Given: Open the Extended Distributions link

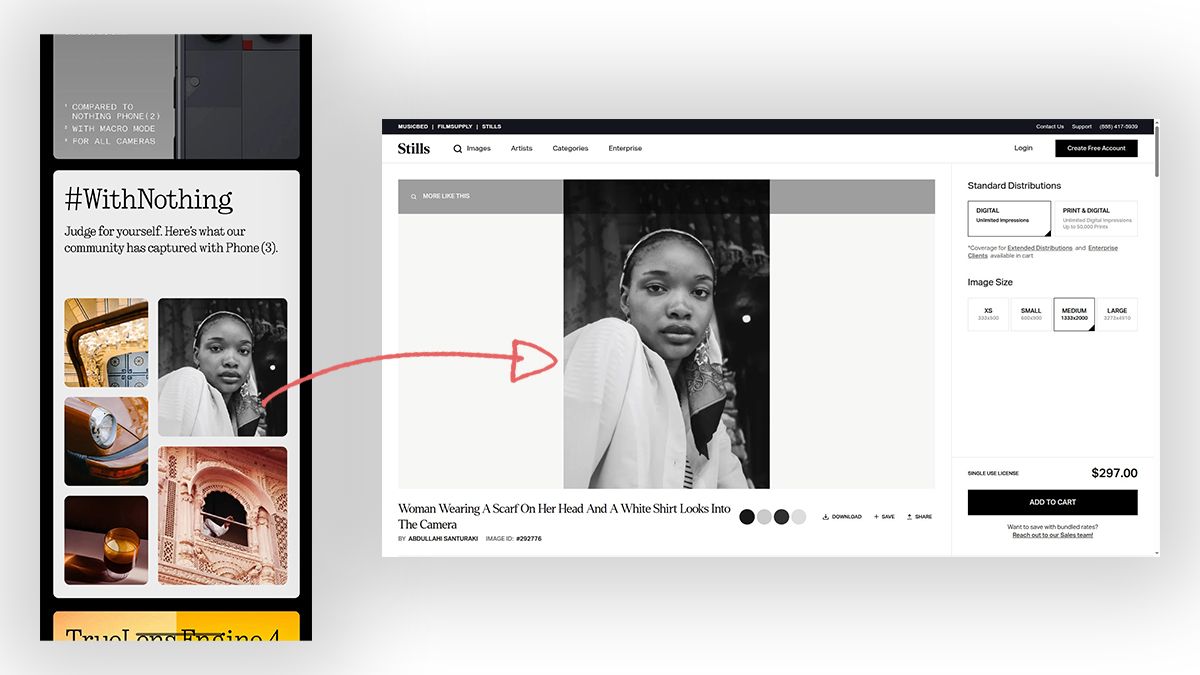Looking at the screenshot, I should (x=1039, y=248).
